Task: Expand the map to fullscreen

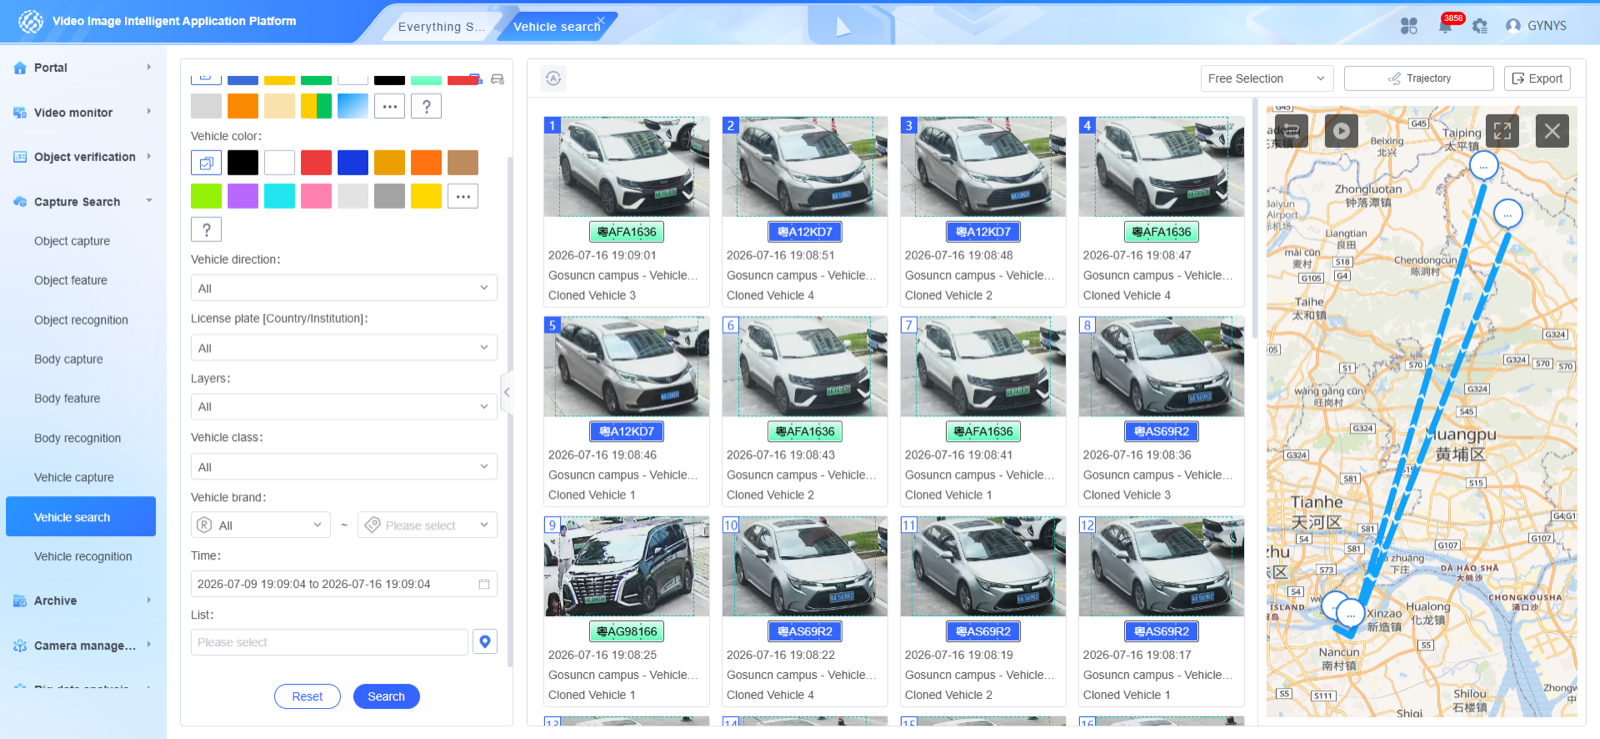Action: click(x=1502, y=131)
